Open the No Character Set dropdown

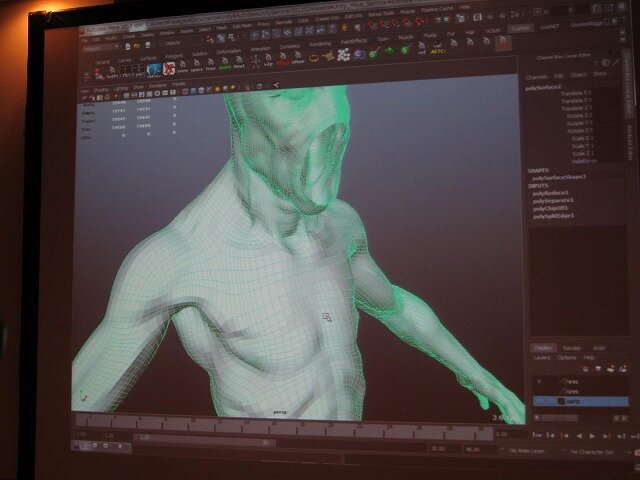[x=595, y=452]
